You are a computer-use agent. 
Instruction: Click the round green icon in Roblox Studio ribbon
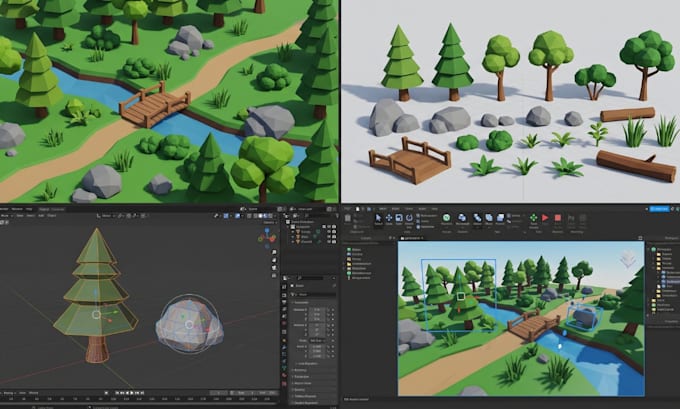pyautogui.click(x=446, y=217)
